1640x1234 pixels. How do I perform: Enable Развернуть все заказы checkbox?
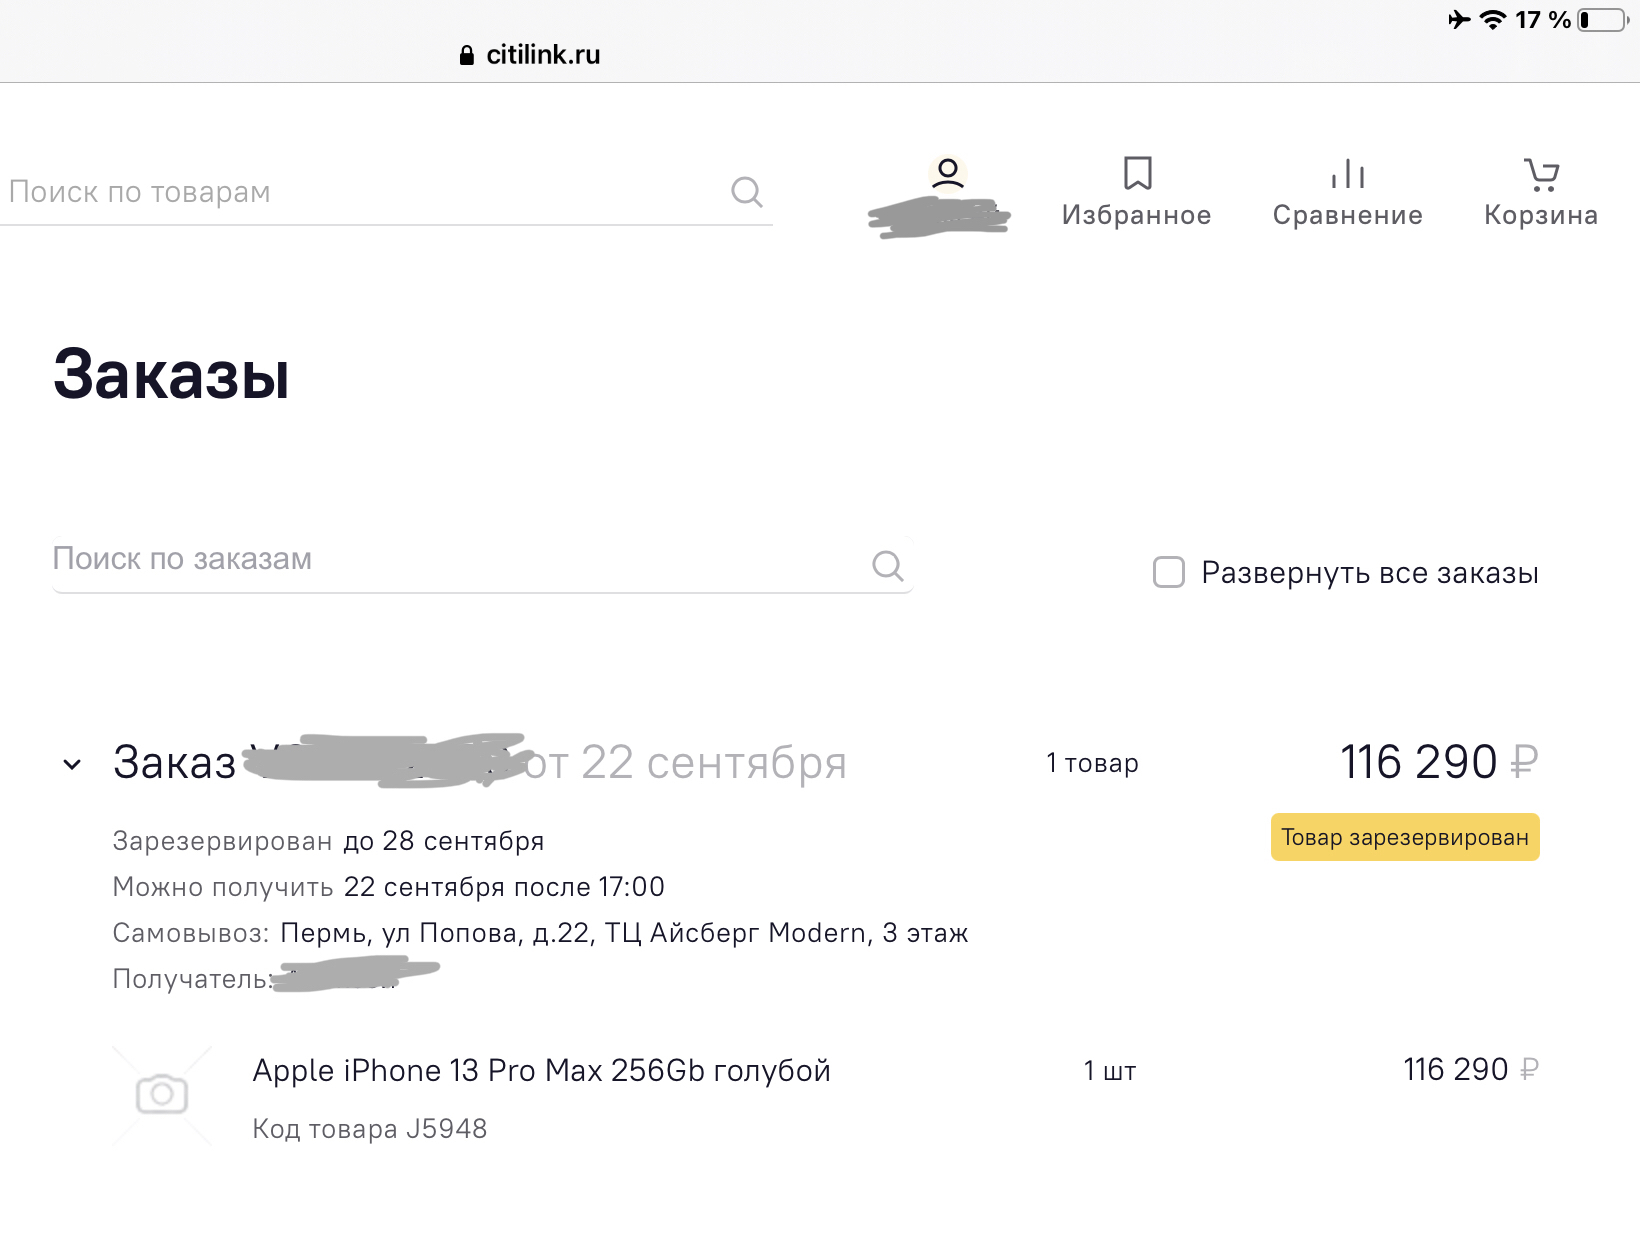pyautogui.click(x=1168, y=572)
